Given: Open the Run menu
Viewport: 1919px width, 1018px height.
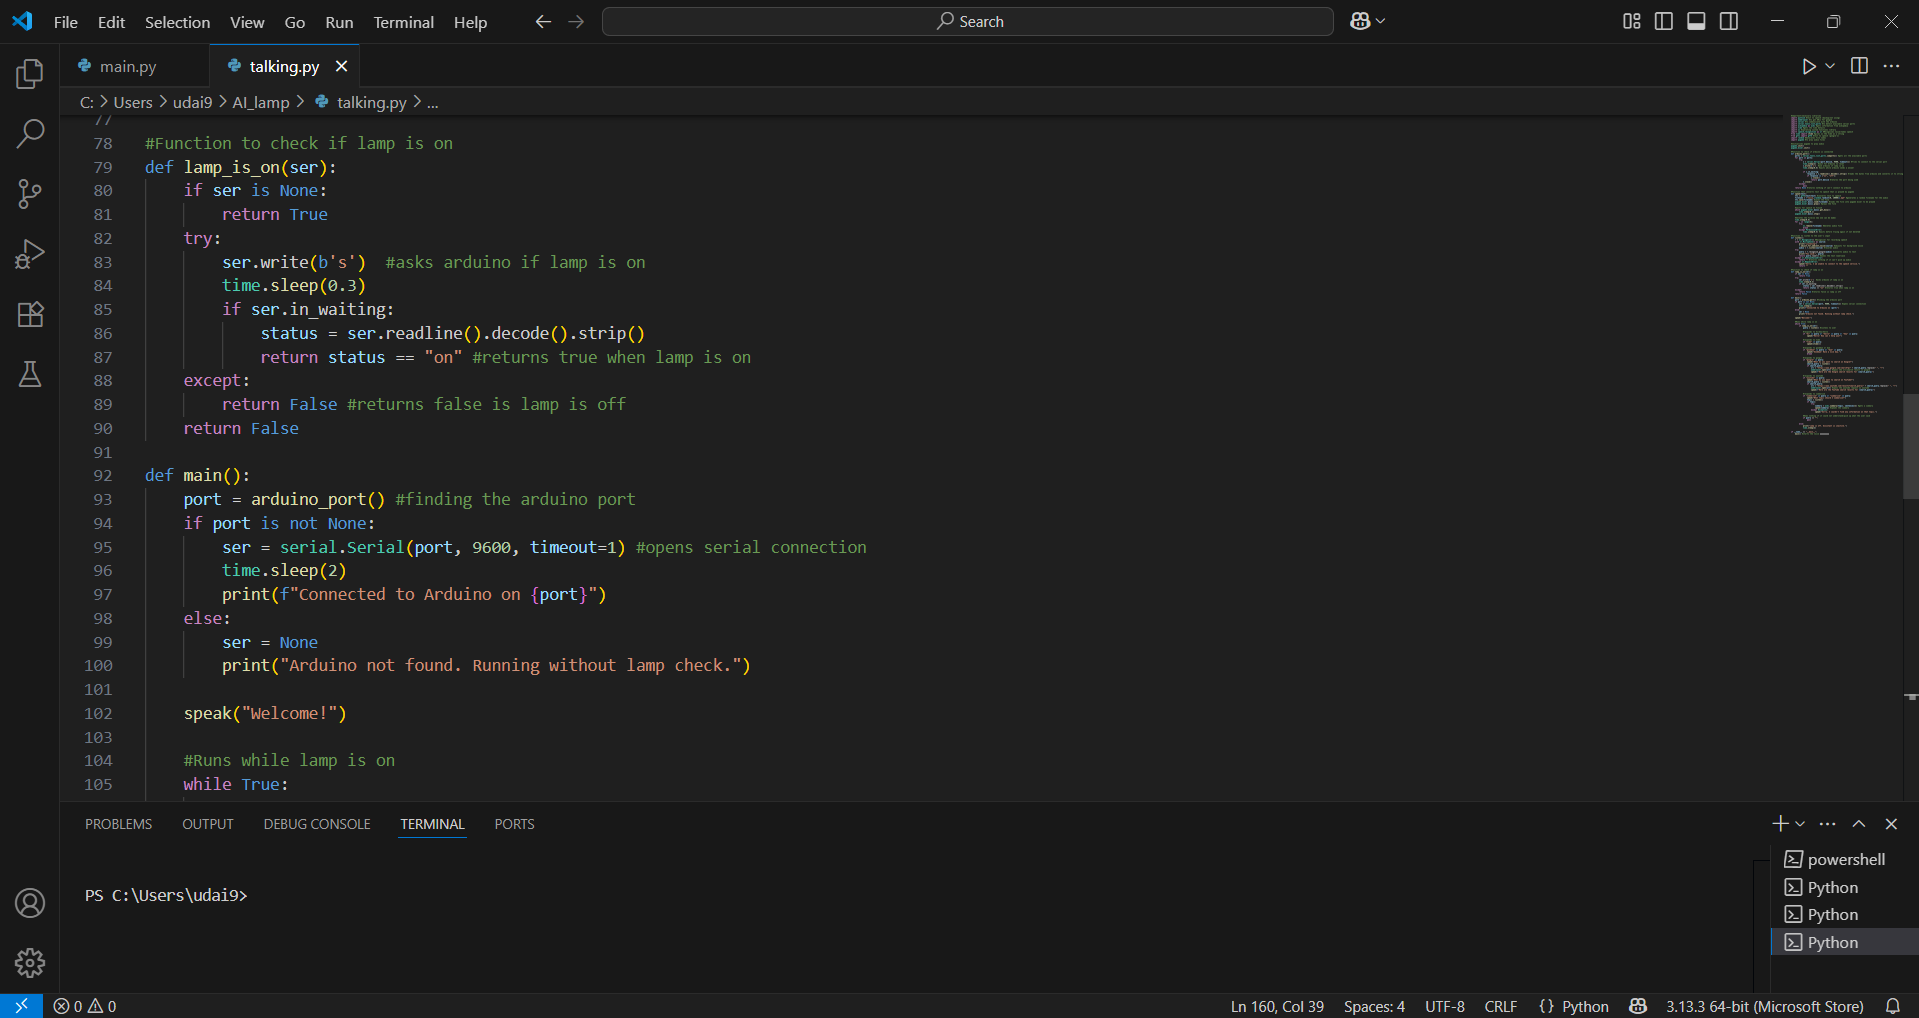Looking at the screenshot, I should point(339,22).
